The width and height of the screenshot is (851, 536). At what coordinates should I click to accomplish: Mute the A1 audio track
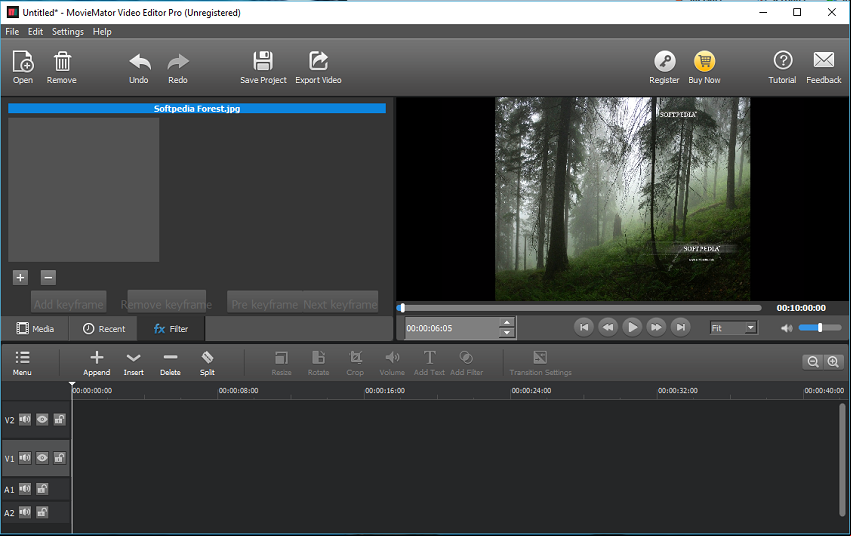25,489
